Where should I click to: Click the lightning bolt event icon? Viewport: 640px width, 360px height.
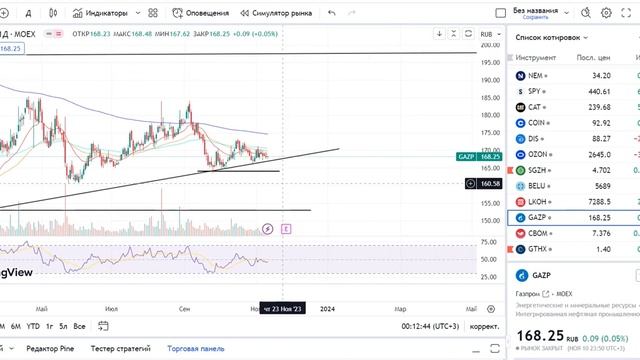[267, 229]
